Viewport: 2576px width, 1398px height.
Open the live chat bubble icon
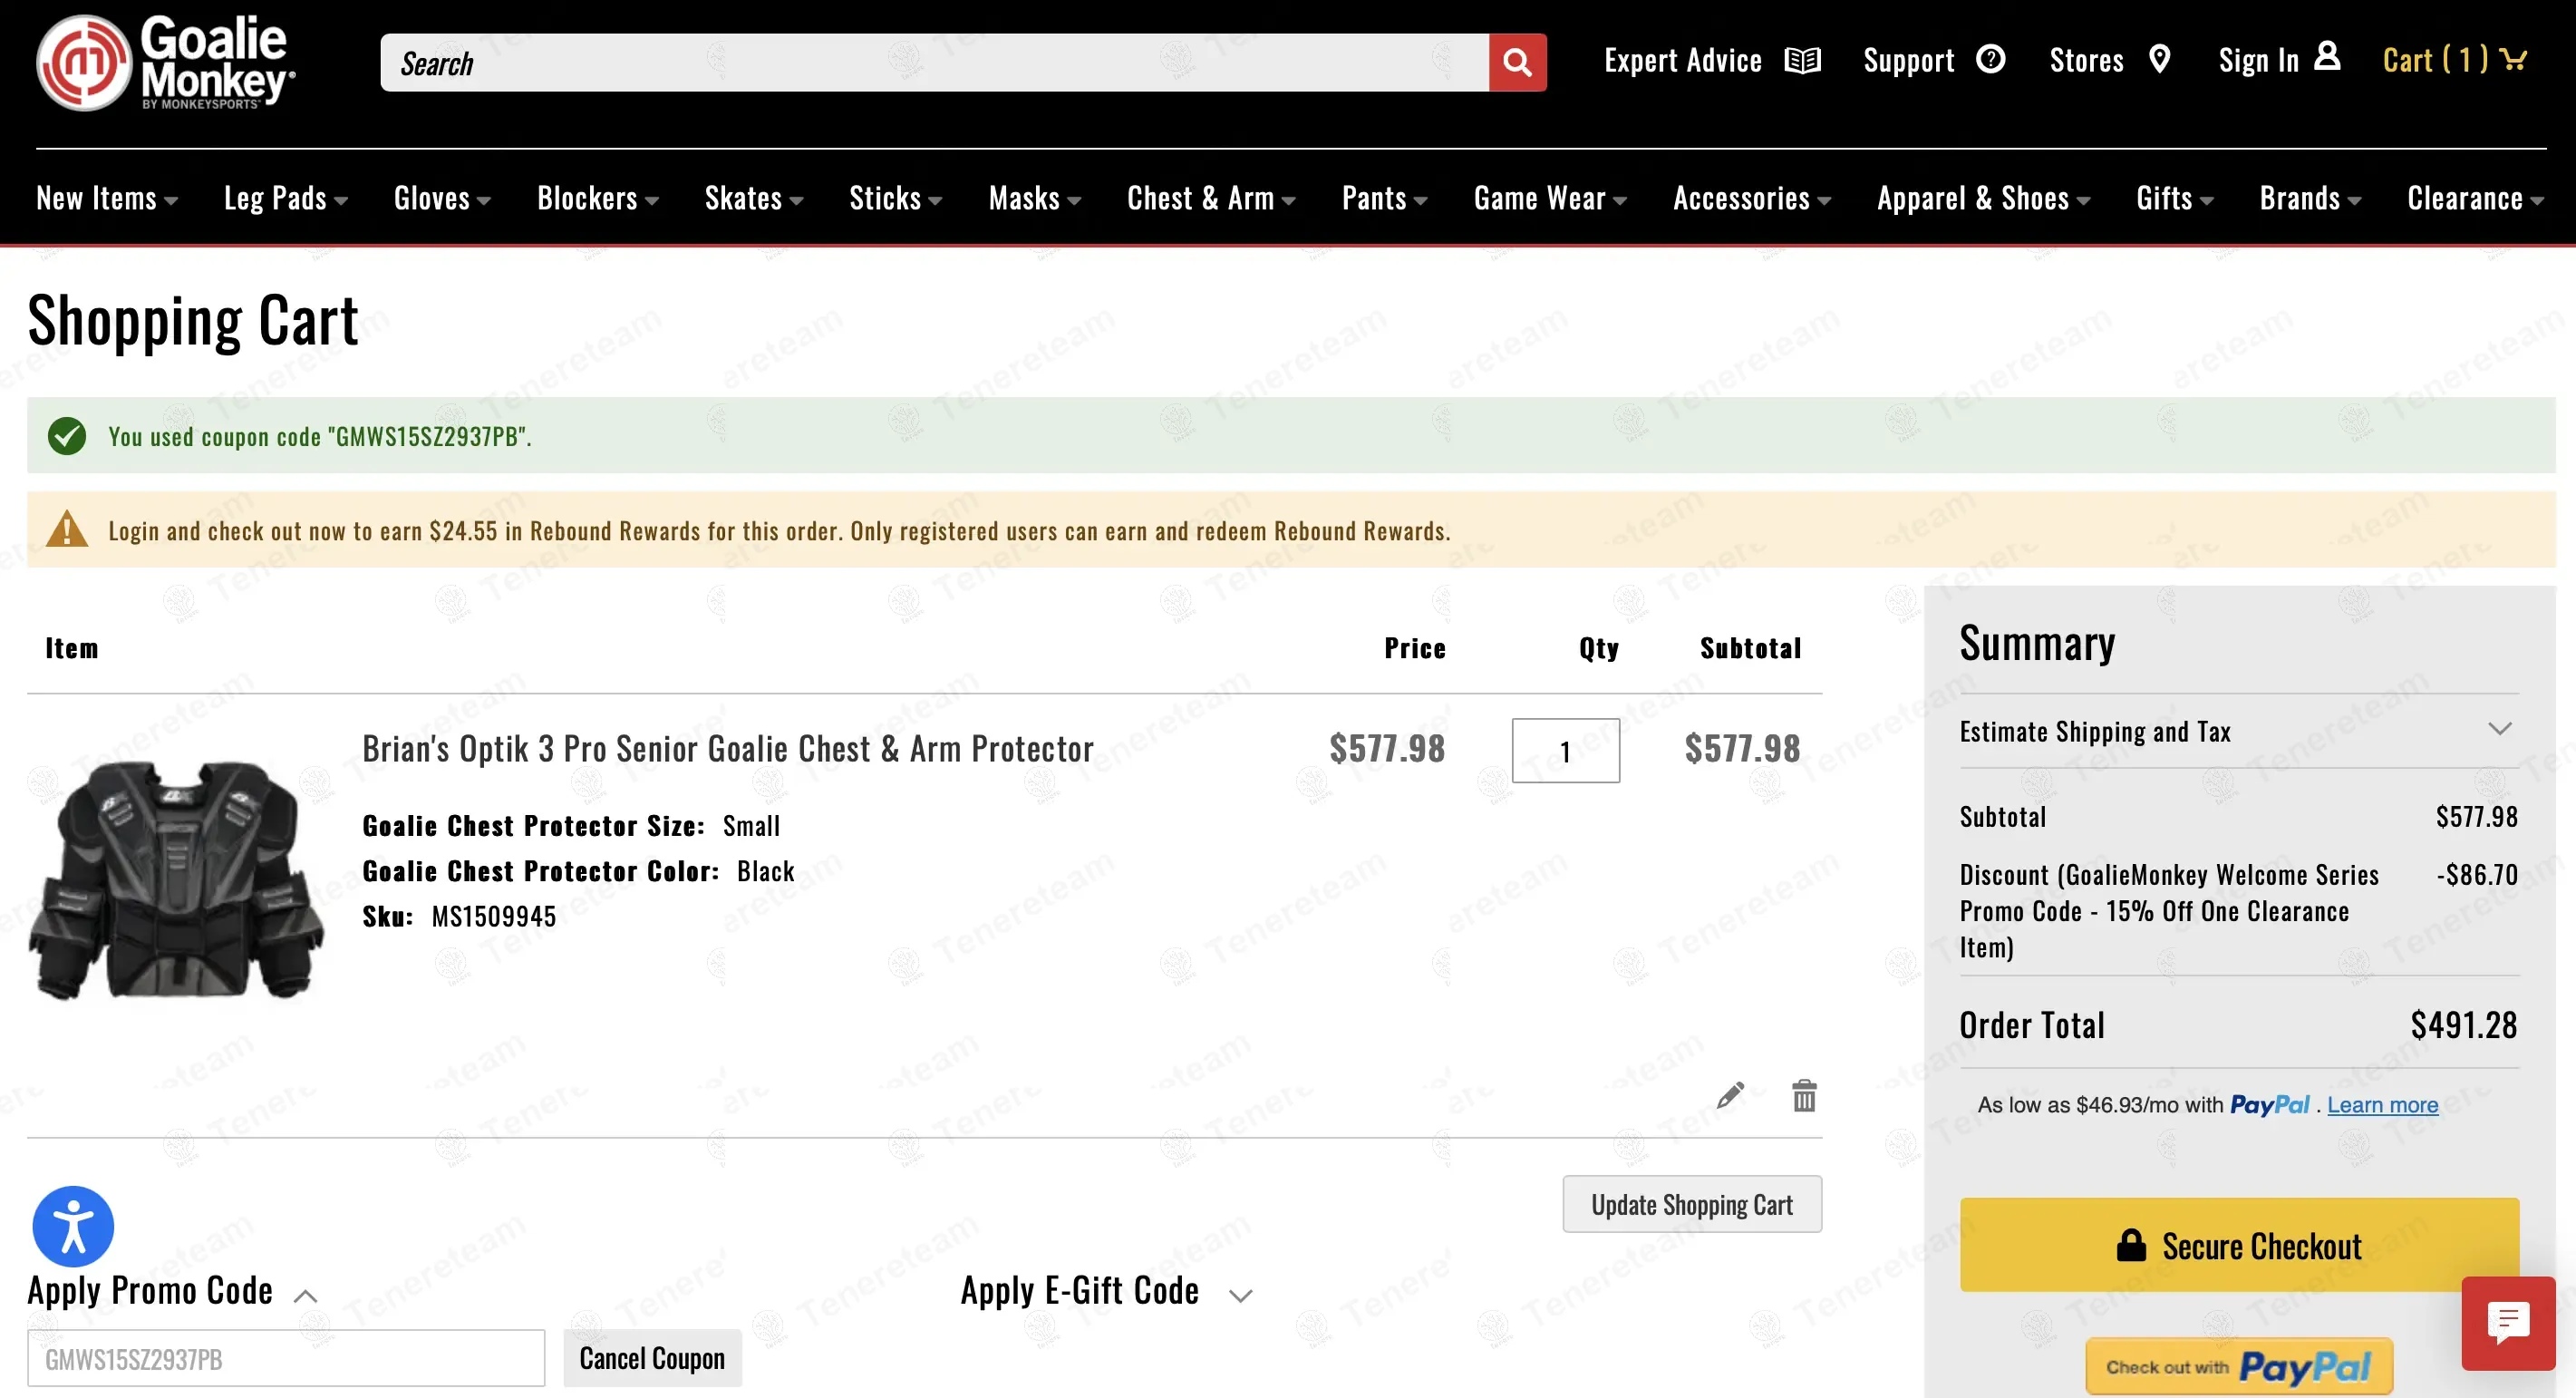coord(2508,1323)
